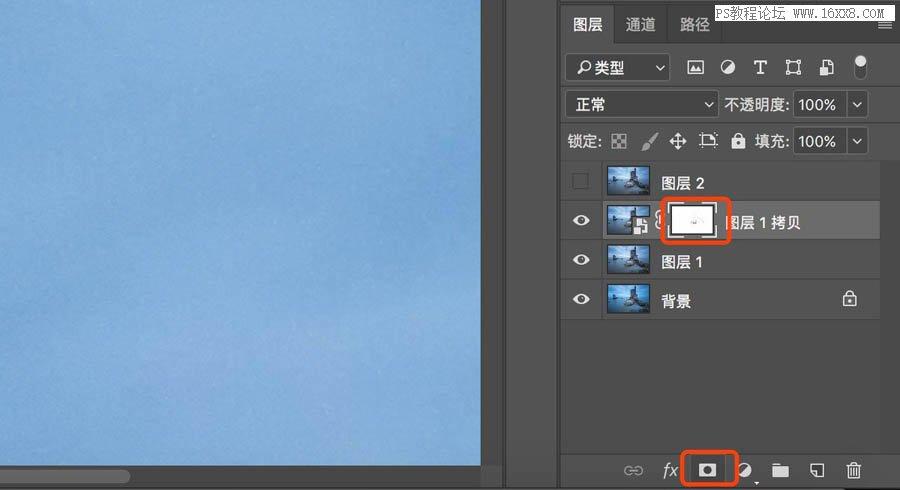Create a new fill or adjustment layer

pyautogui.click(x=745, y=469)
